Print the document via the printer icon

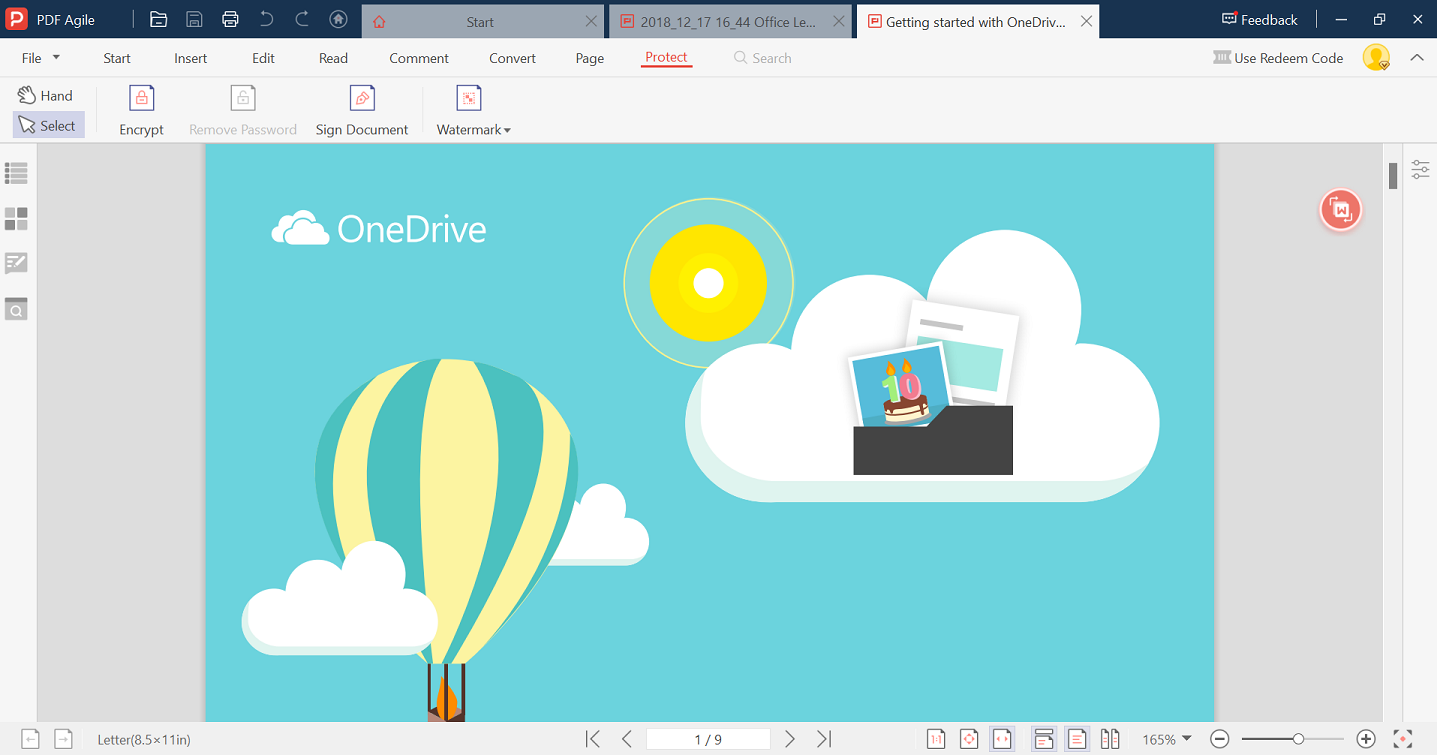point(231,19)
